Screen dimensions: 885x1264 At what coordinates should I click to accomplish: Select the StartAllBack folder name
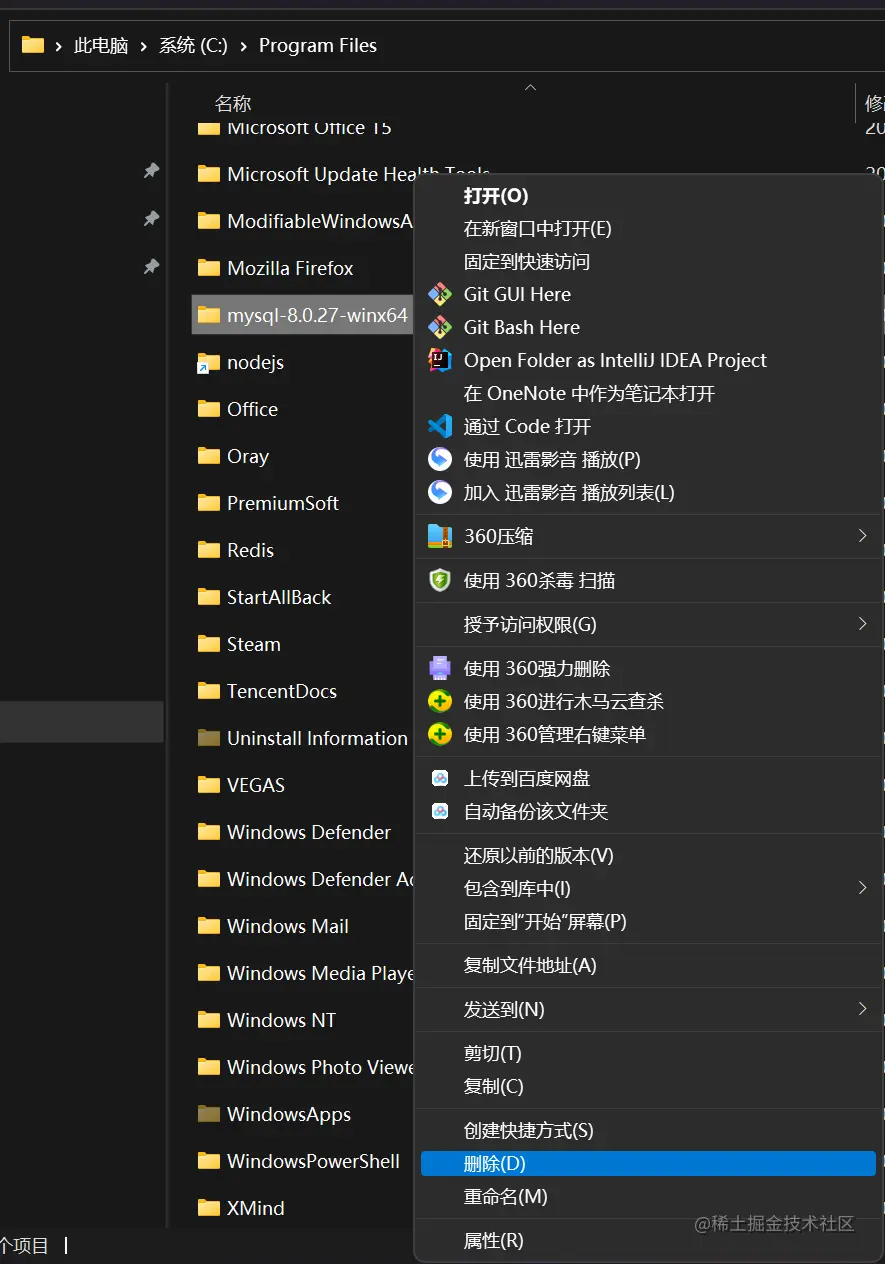click(x=279, y=597)
